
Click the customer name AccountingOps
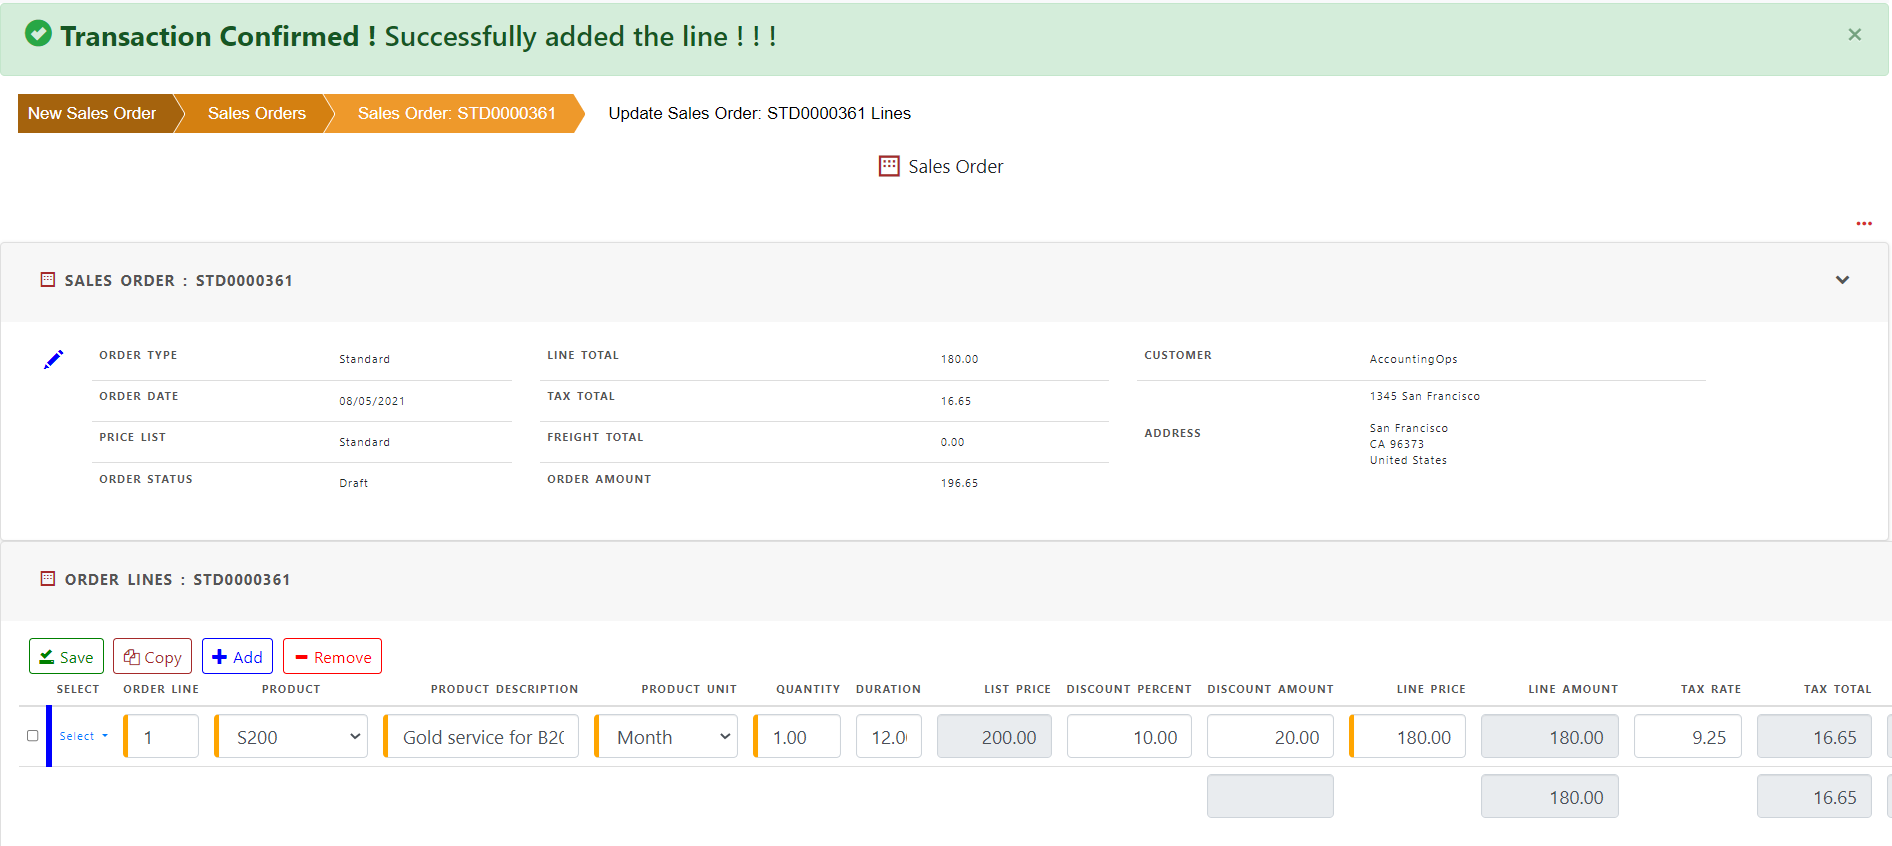click(1413, 359)
